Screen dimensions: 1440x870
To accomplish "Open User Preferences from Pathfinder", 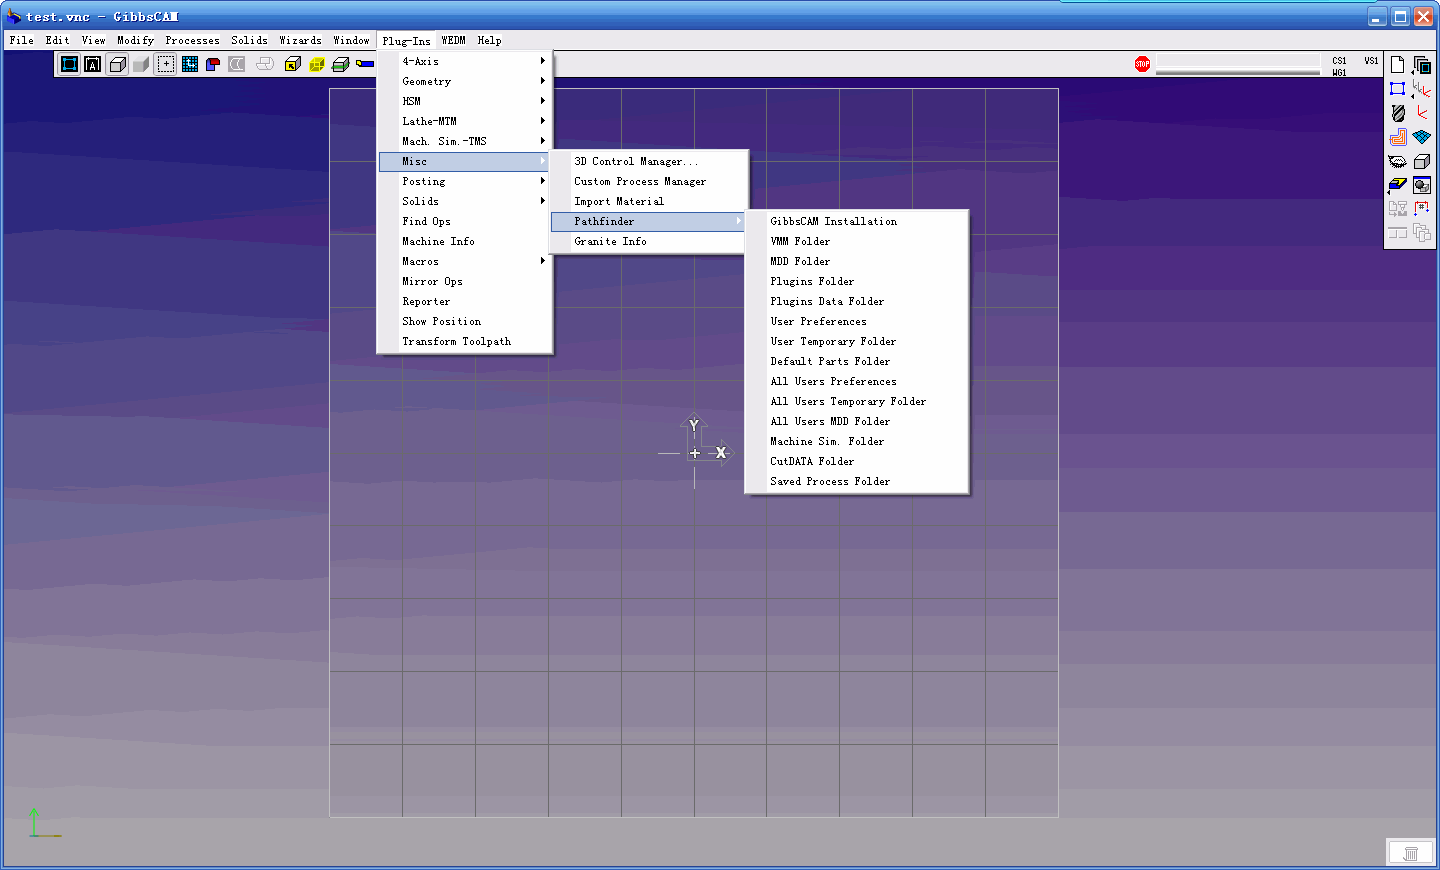I will tap(857, 321).
